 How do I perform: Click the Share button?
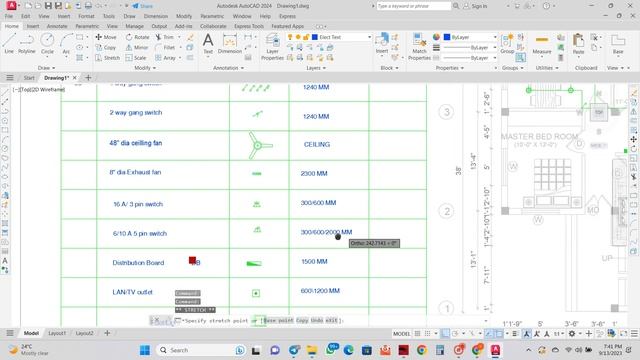142,6
